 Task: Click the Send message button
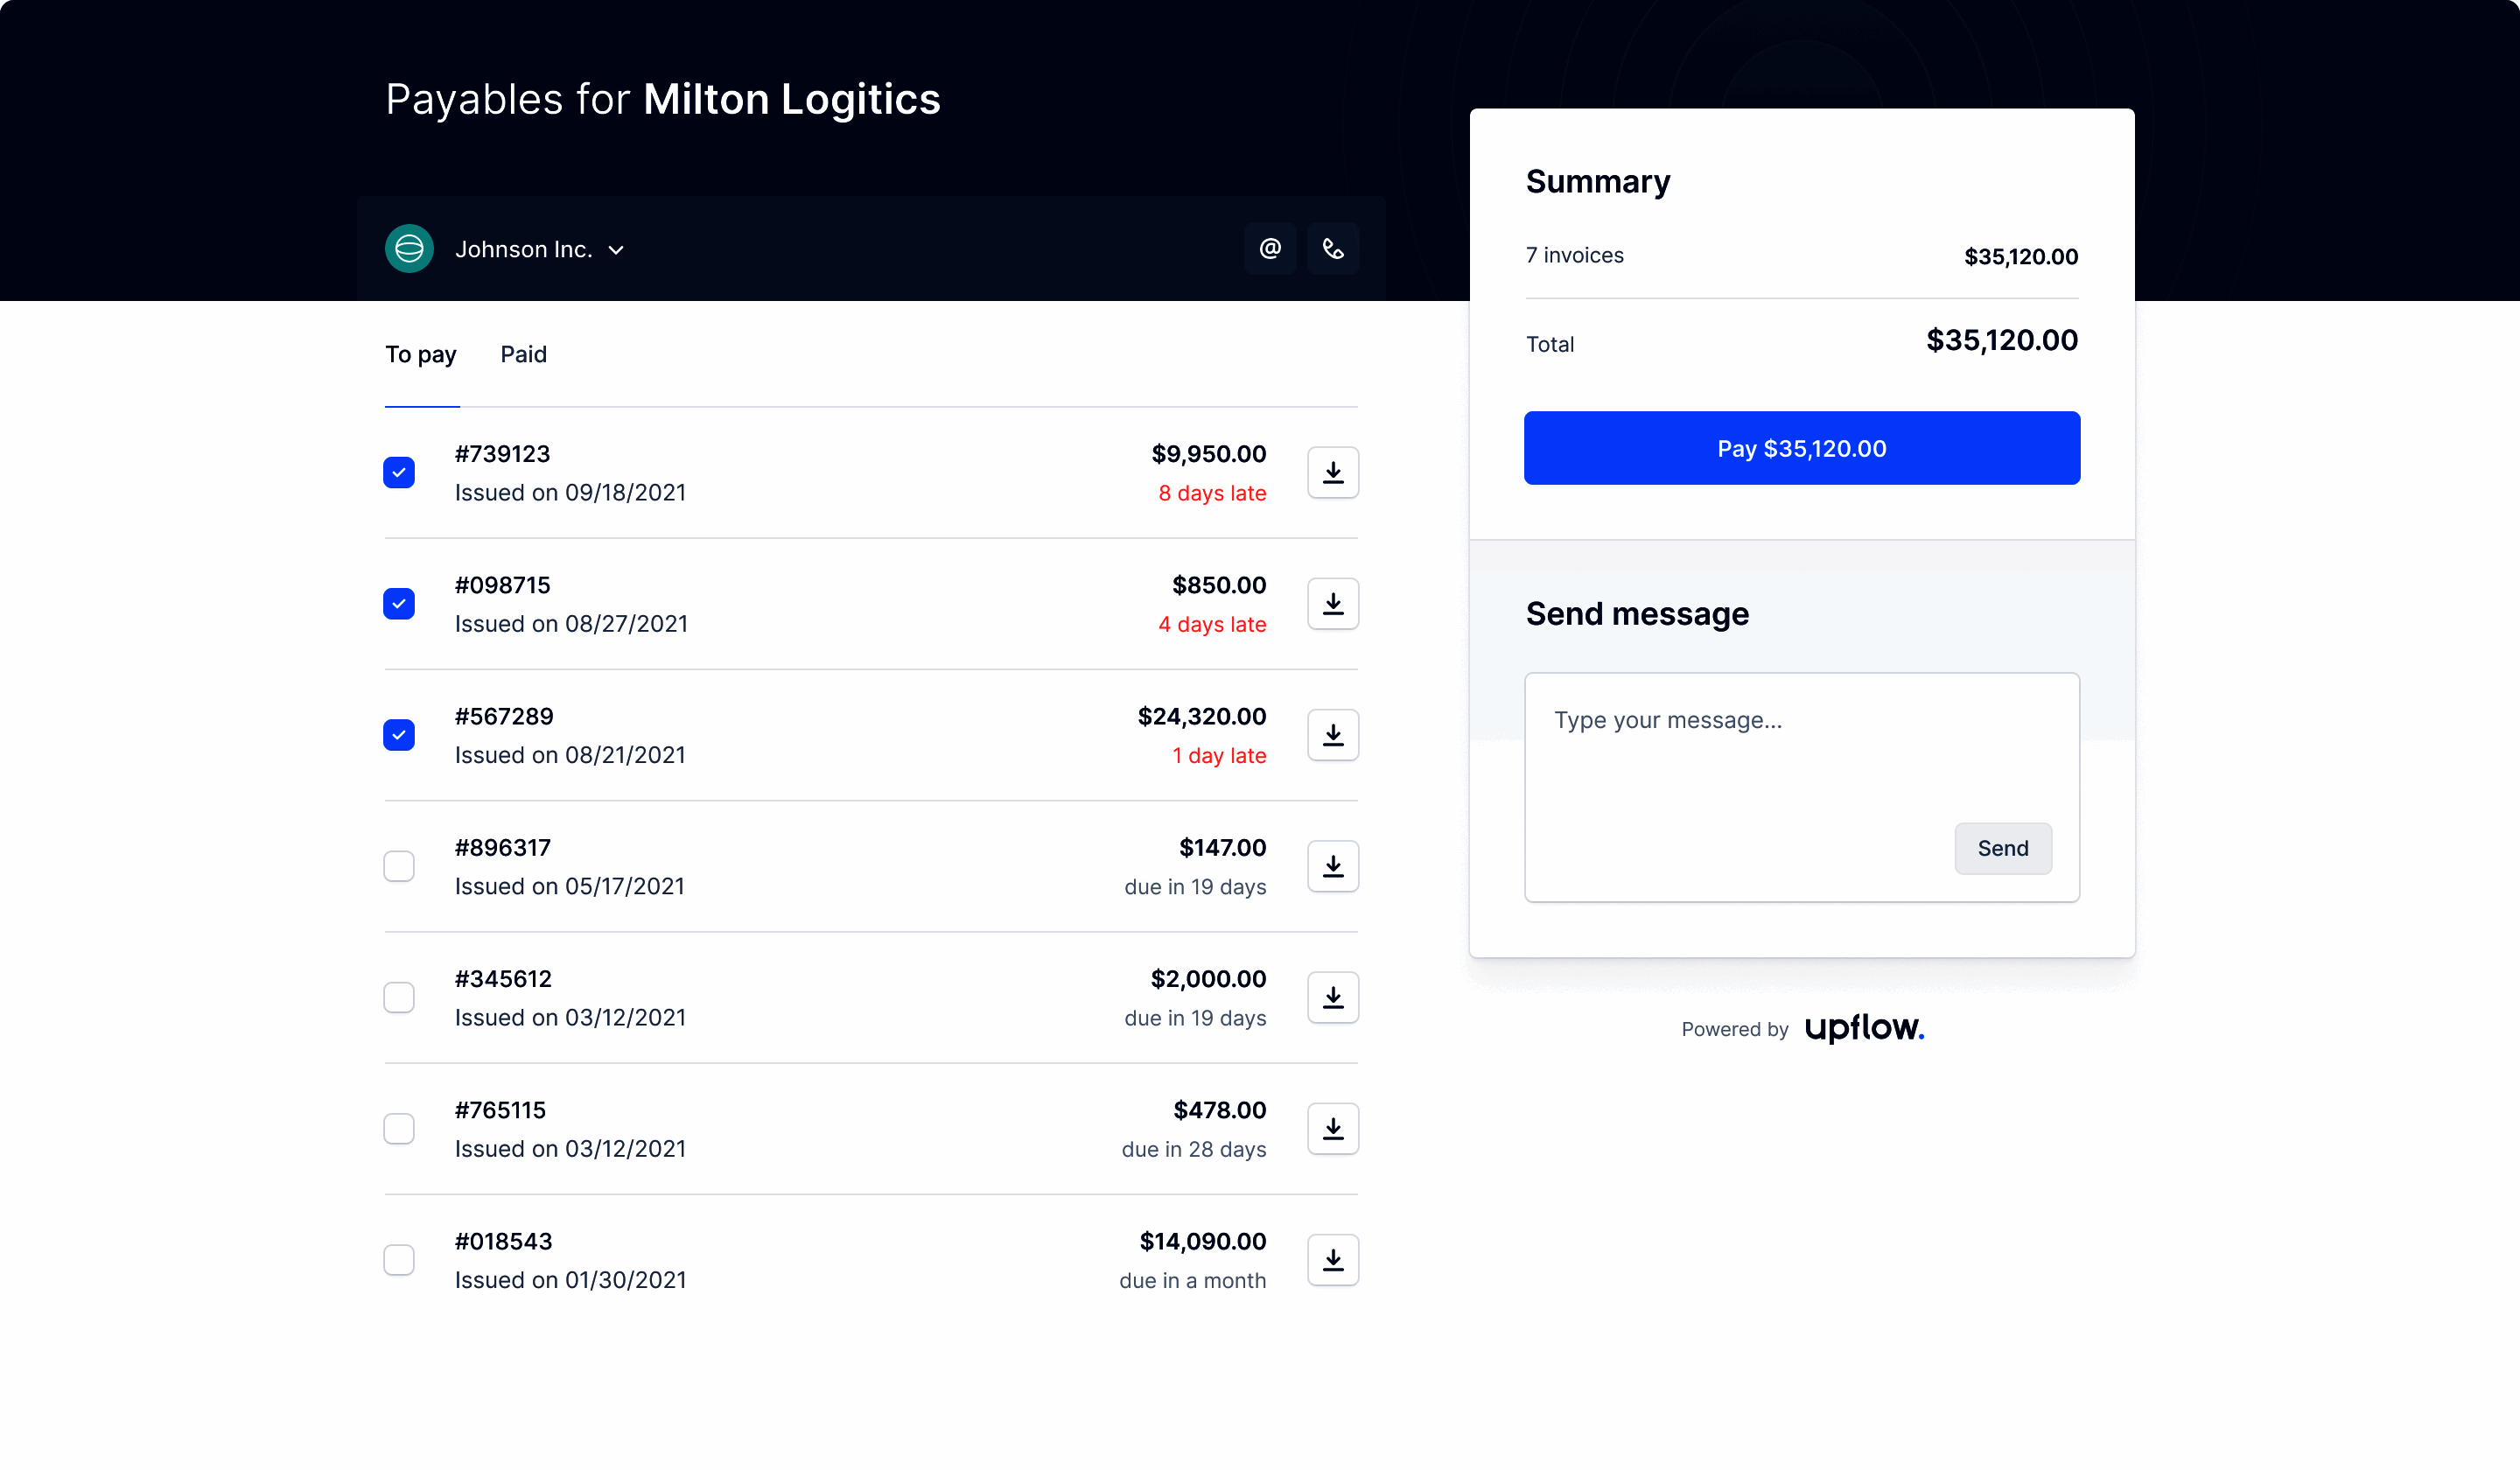coord(2002,848)
